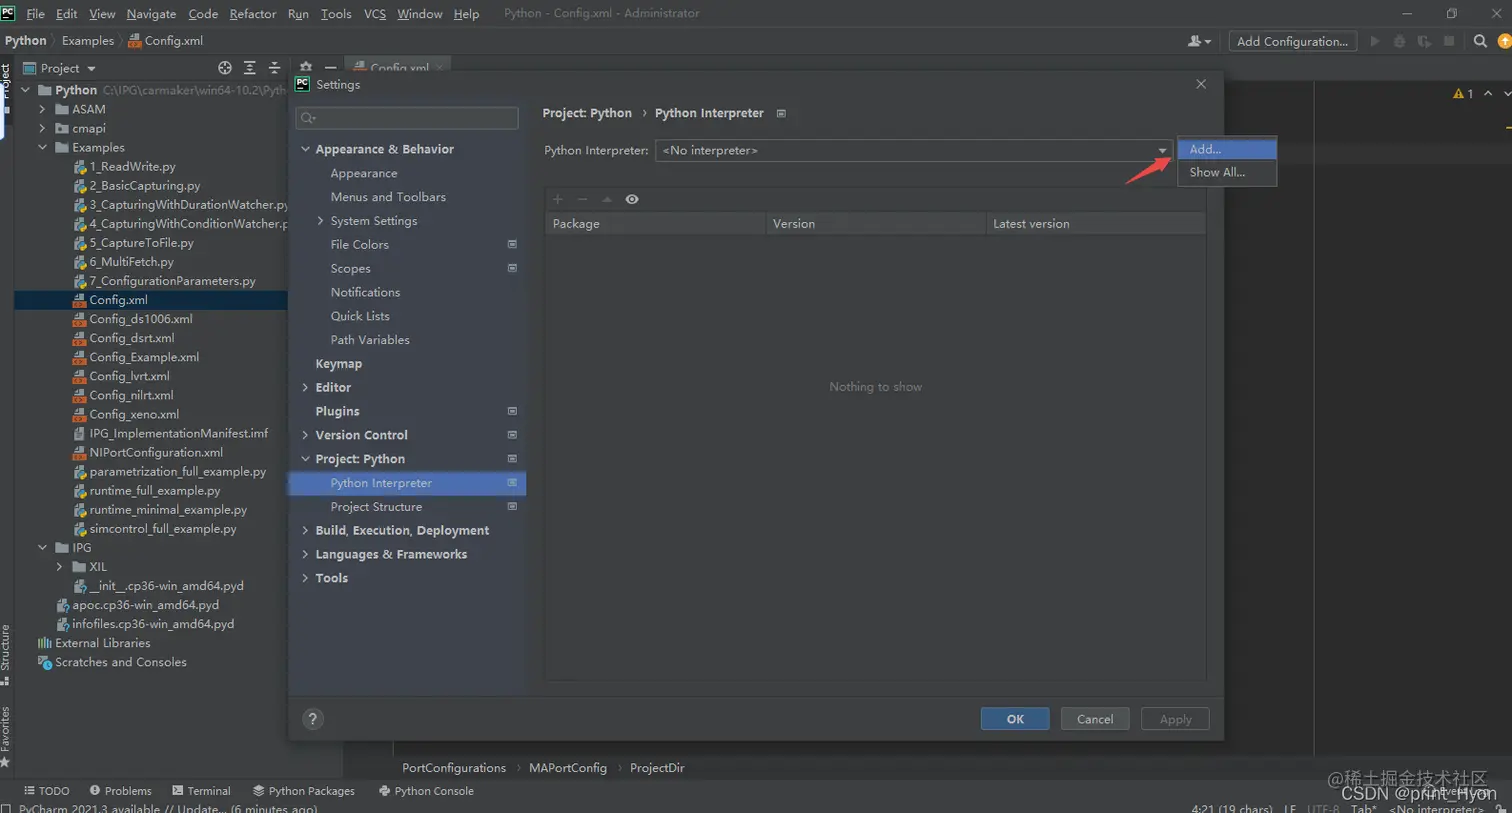Click the Cancel button

click(1095, 719)
